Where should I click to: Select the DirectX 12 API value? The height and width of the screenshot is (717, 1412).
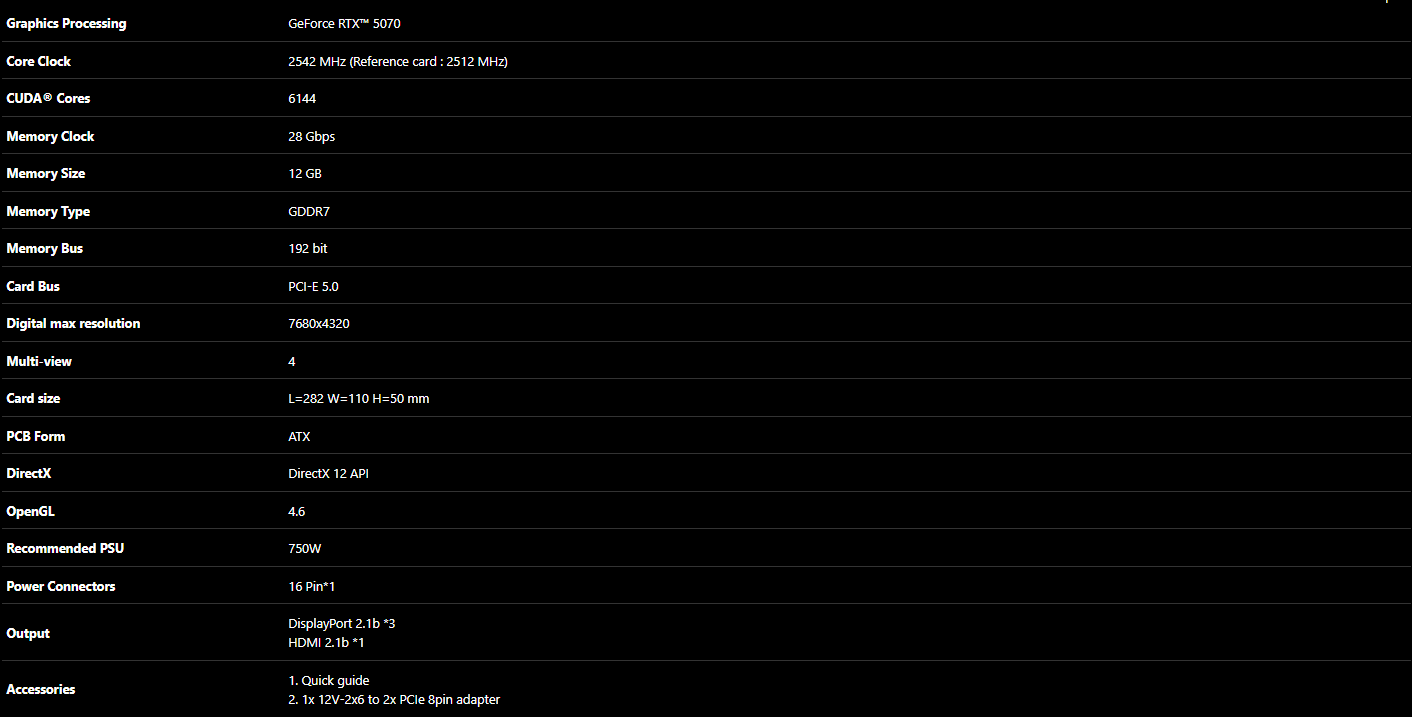click(x=328, y=473)
